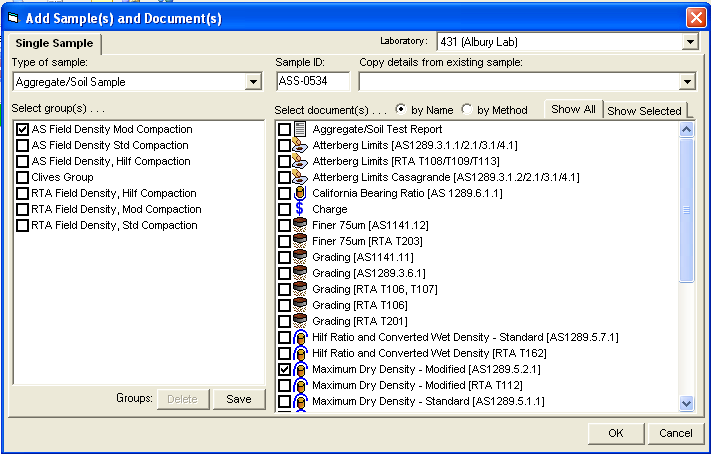Click the Aggregate/Soil Test Report document icon
The width and height of the screenshot is (711, 454).
[300, 129]
